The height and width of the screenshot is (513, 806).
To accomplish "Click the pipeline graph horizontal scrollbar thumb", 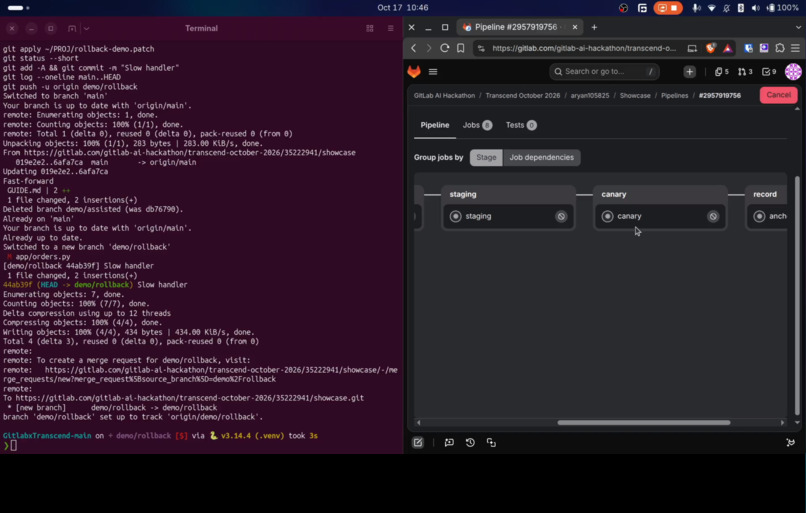I will [x=644, y=423].
